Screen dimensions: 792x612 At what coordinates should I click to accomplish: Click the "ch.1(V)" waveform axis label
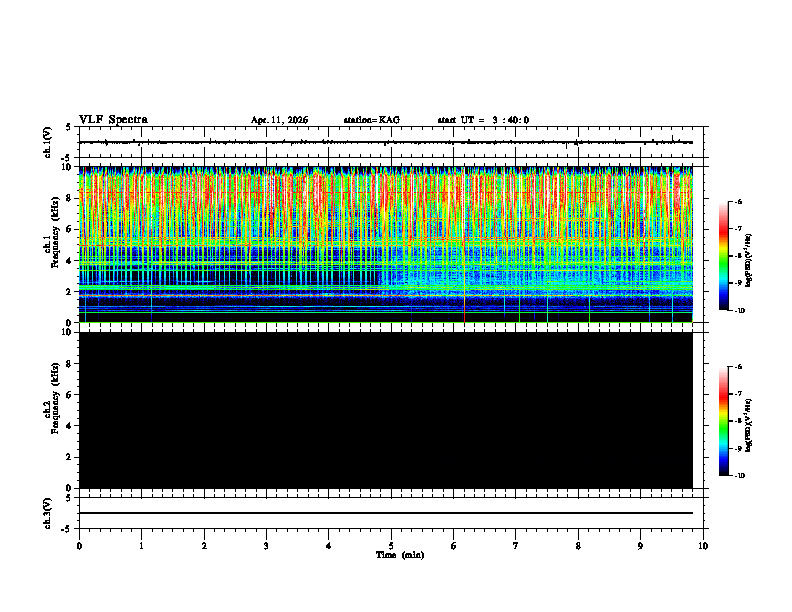click(x=48, y=142)
